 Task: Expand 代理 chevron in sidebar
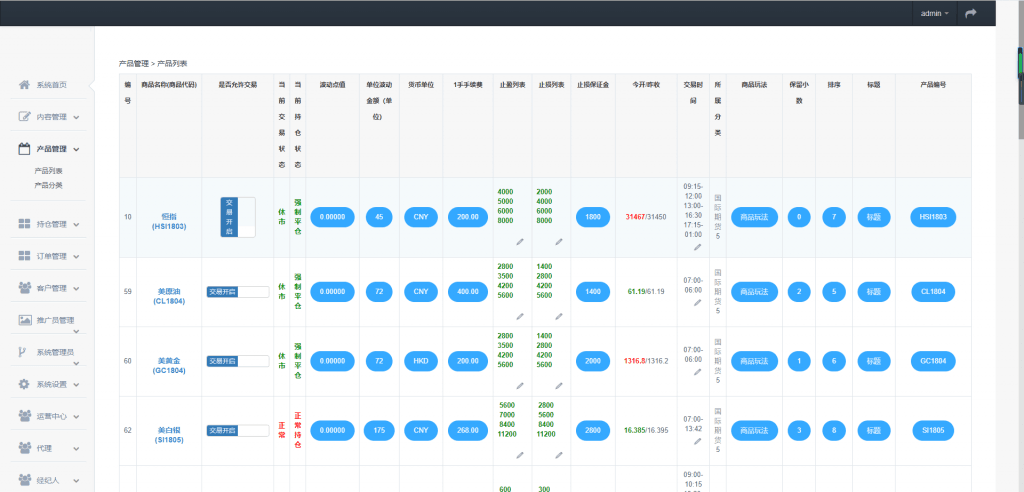(x=76, y=449)
